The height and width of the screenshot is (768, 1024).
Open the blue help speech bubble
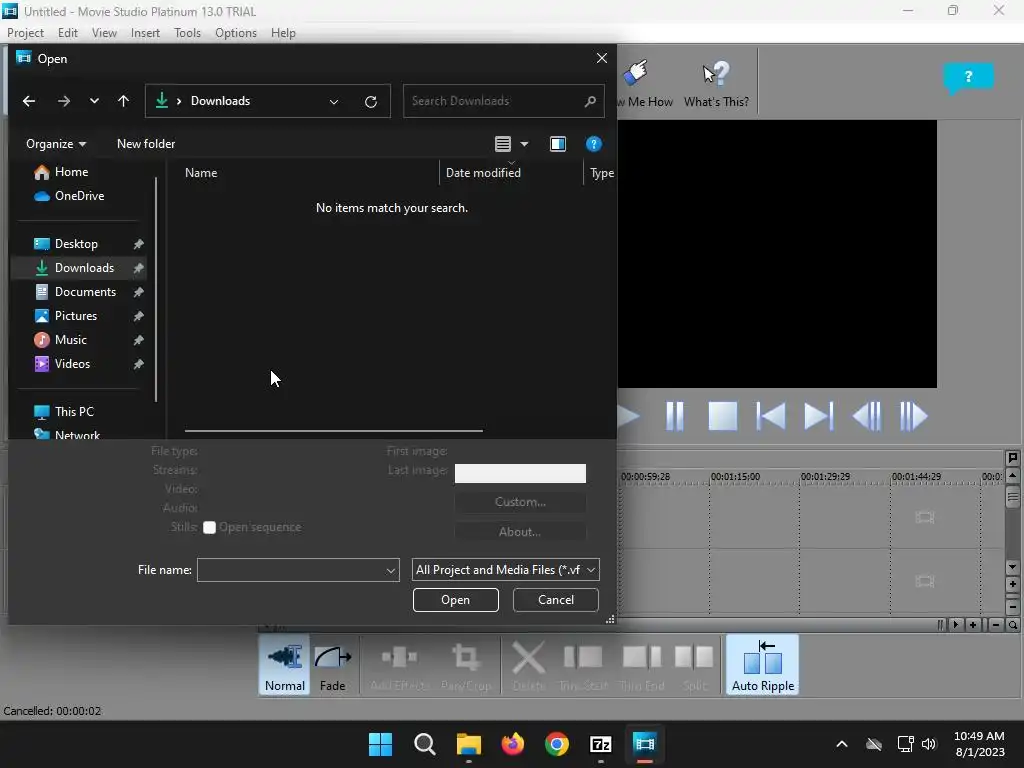coord(968,78)
